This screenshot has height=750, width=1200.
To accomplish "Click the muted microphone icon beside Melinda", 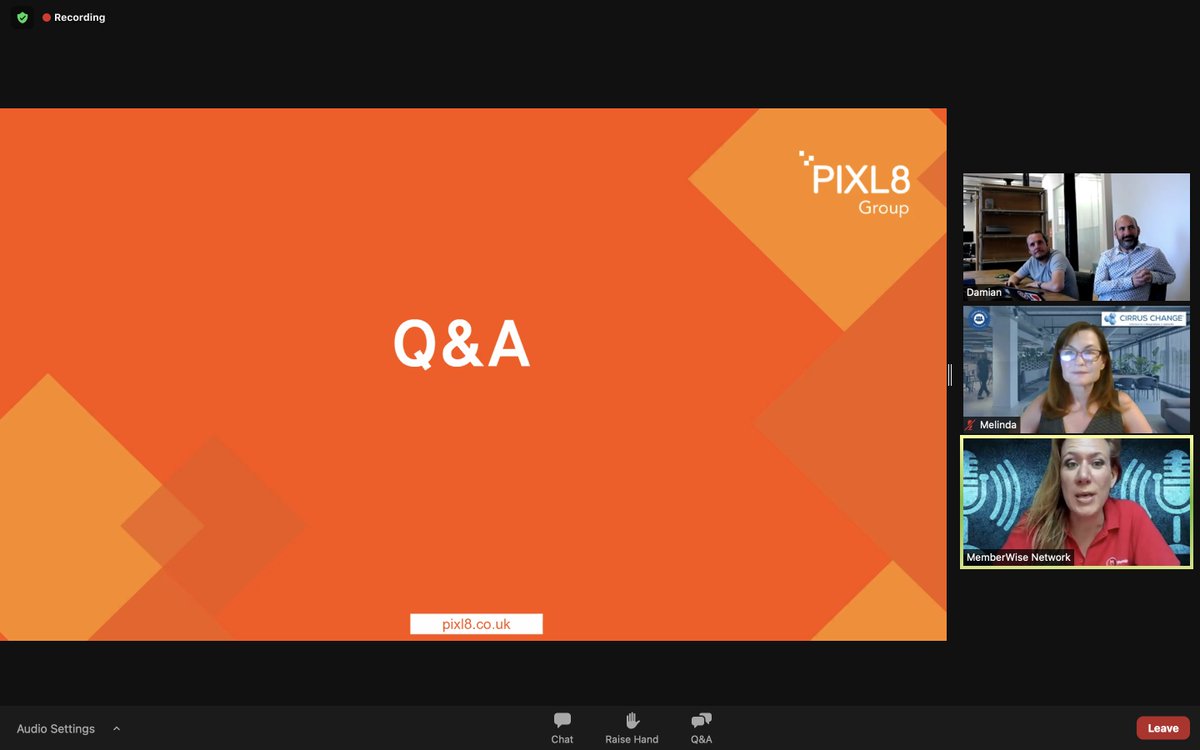I will [x=971, y=425].
